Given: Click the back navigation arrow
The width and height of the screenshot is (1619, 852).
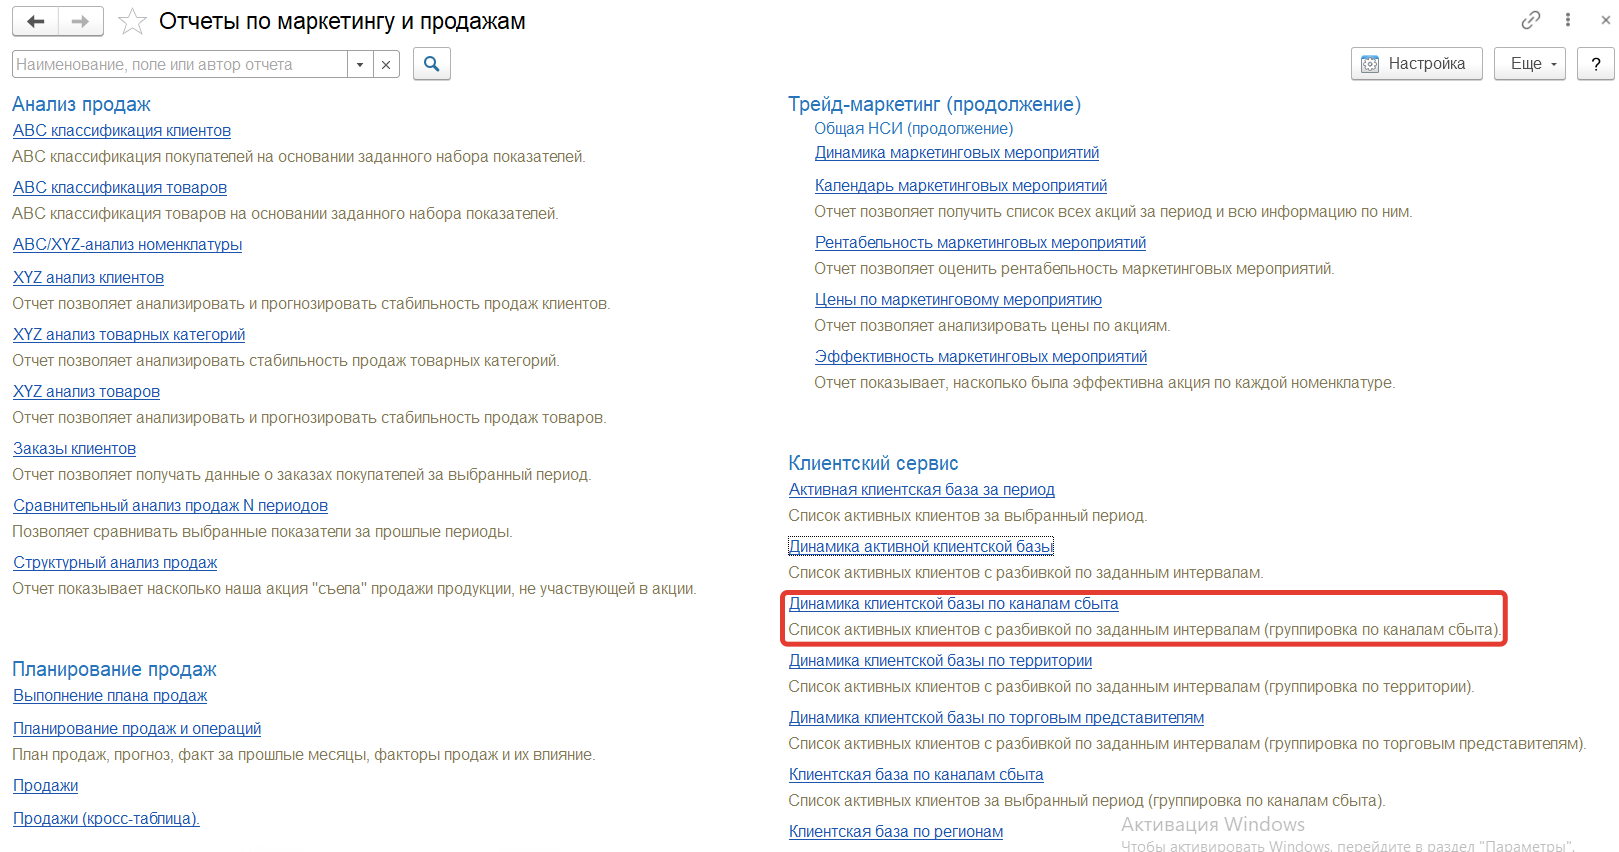Looking at the screenshot, I should [x=36, y=21].
